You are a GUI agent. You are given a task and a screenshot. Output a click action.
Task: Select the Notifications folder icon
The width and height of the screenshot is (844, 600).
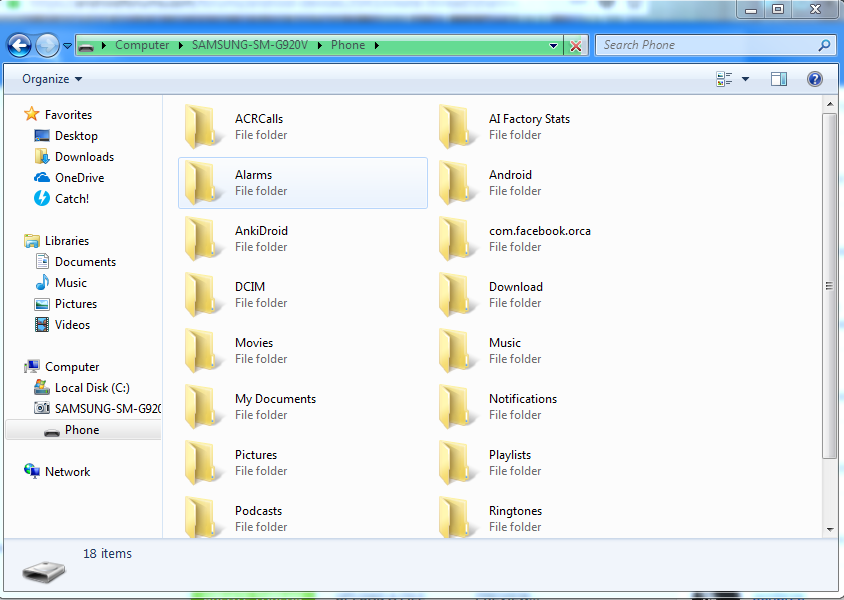456,407
